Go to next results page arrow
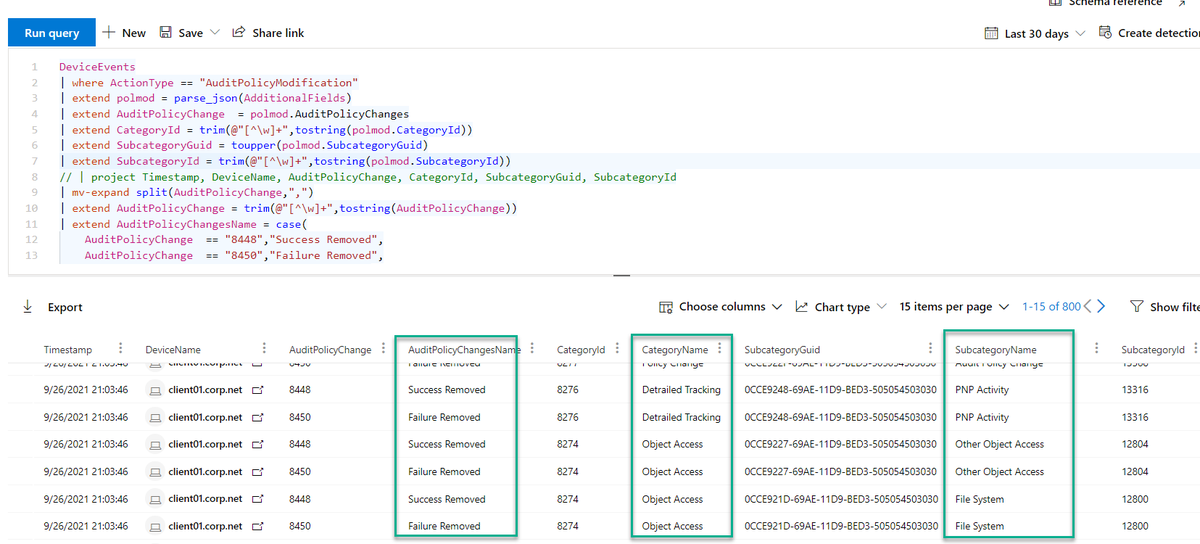 (x=1101, y=307)
